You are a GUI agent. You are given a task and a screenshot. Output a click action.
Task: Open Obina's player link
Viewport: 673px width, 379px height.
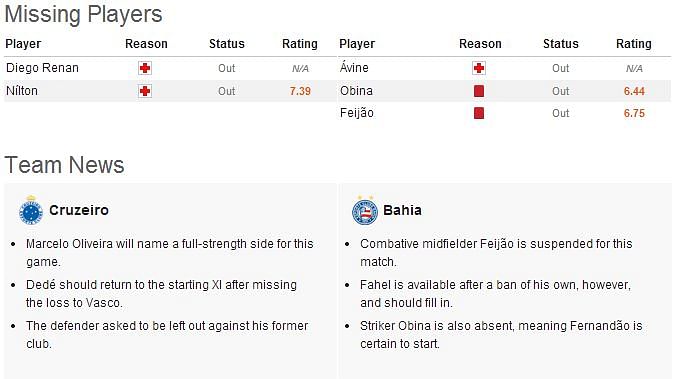[x=356, y=91]
